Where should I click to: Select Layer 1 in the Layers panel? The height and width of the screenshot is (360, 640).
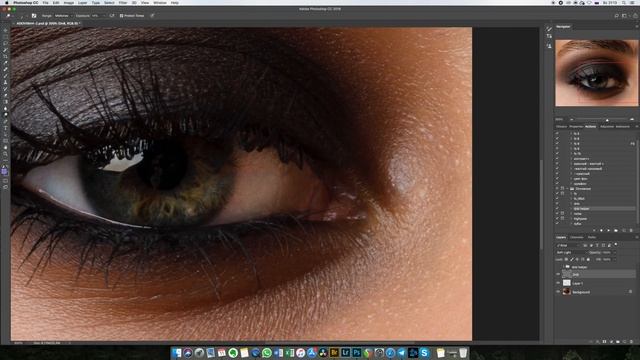(596, 283)
